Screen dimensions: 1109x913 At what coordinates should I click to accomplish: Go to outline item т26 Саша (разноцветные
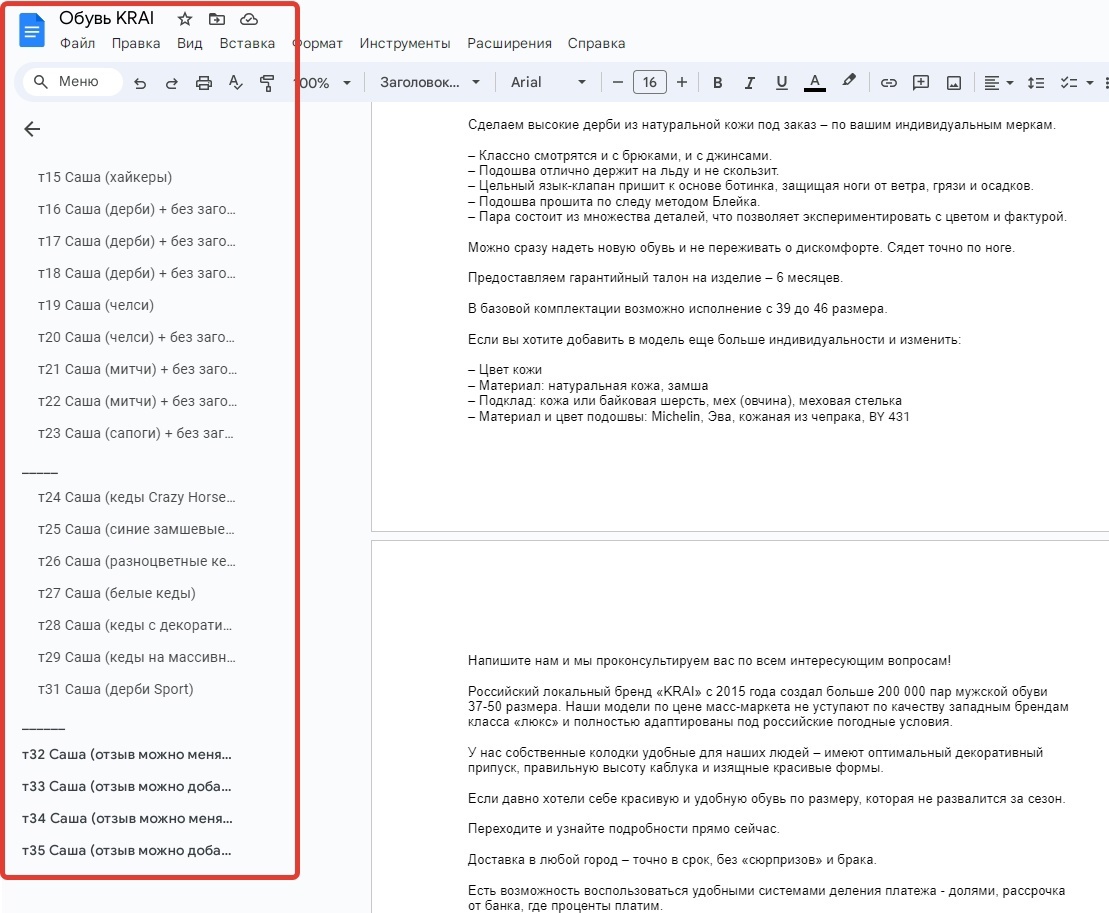pos(137,561)
